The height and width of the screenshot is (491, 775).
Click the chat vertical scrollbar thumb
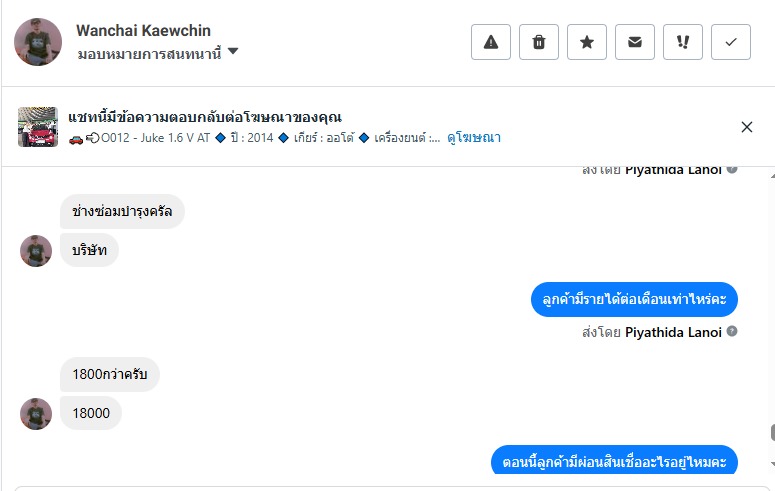(771, 433)
